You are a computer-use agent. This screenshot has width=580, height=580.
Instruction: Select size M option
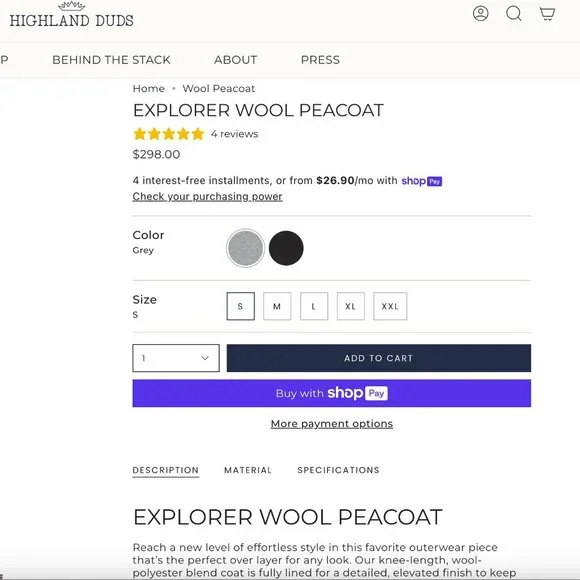tap(277, 306)
